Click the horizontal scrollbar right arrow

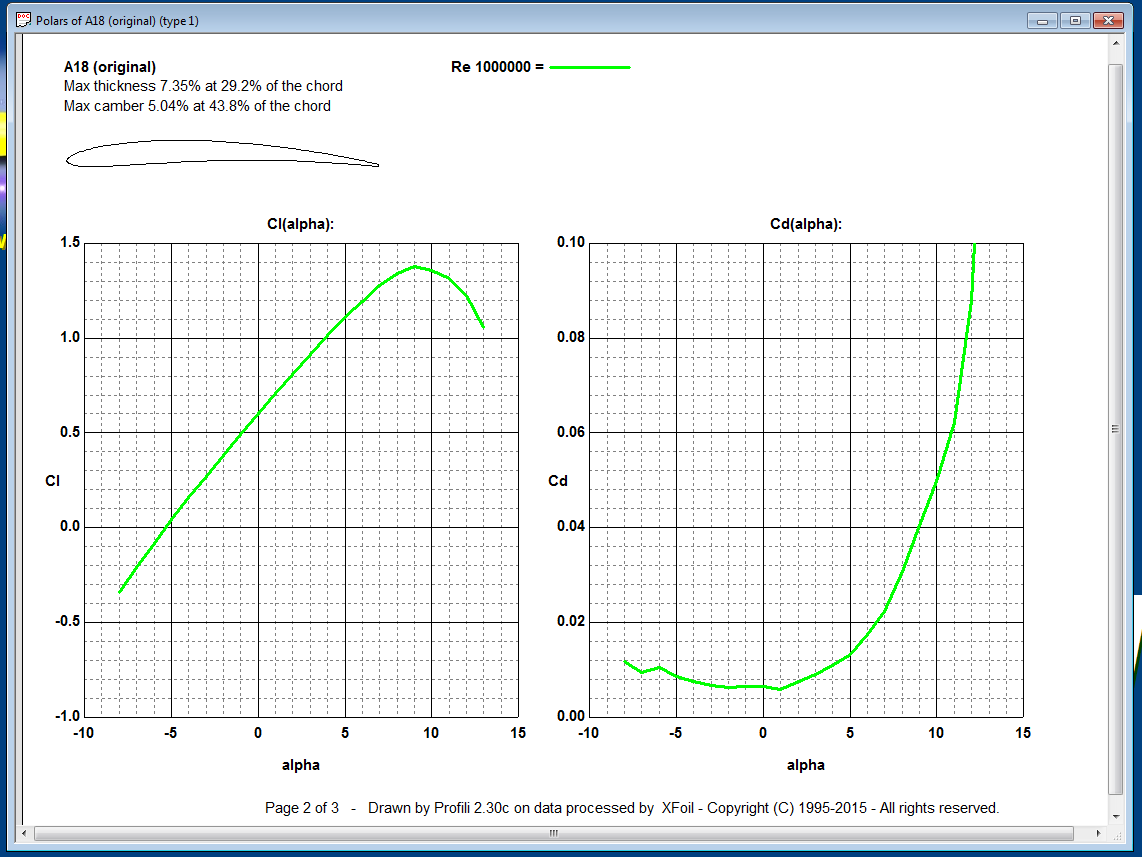[x=1098, y=832]
